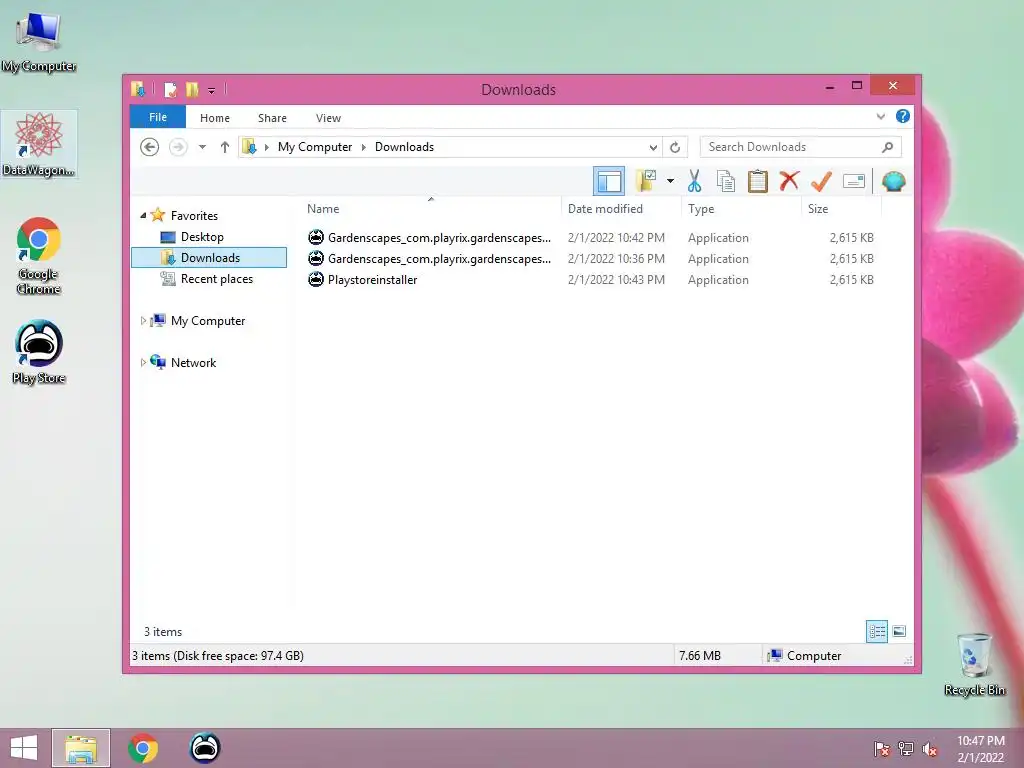The image size is (1024, 768).
Task: Open the File menu tab
Action: (x=158, y=118)
